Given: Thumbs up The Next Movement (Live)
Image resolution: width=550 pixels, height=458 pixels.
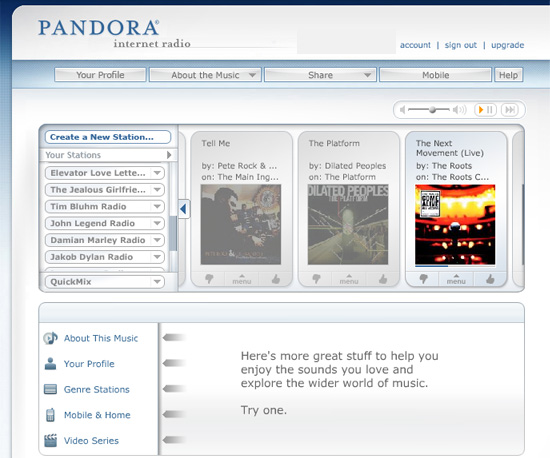Looking at the screenshot, I should (490, 279).
